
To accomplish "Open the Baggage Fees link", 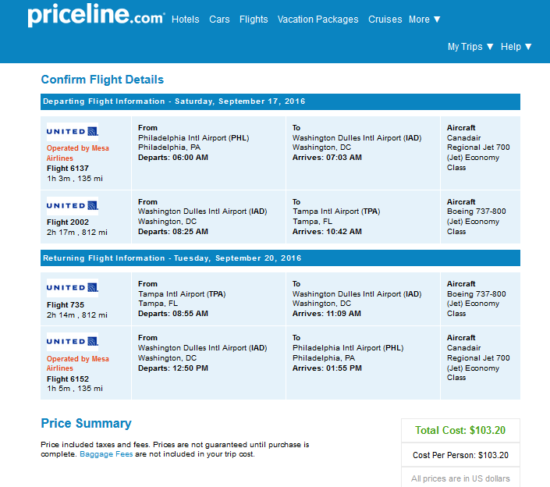I will coord(106,454).
